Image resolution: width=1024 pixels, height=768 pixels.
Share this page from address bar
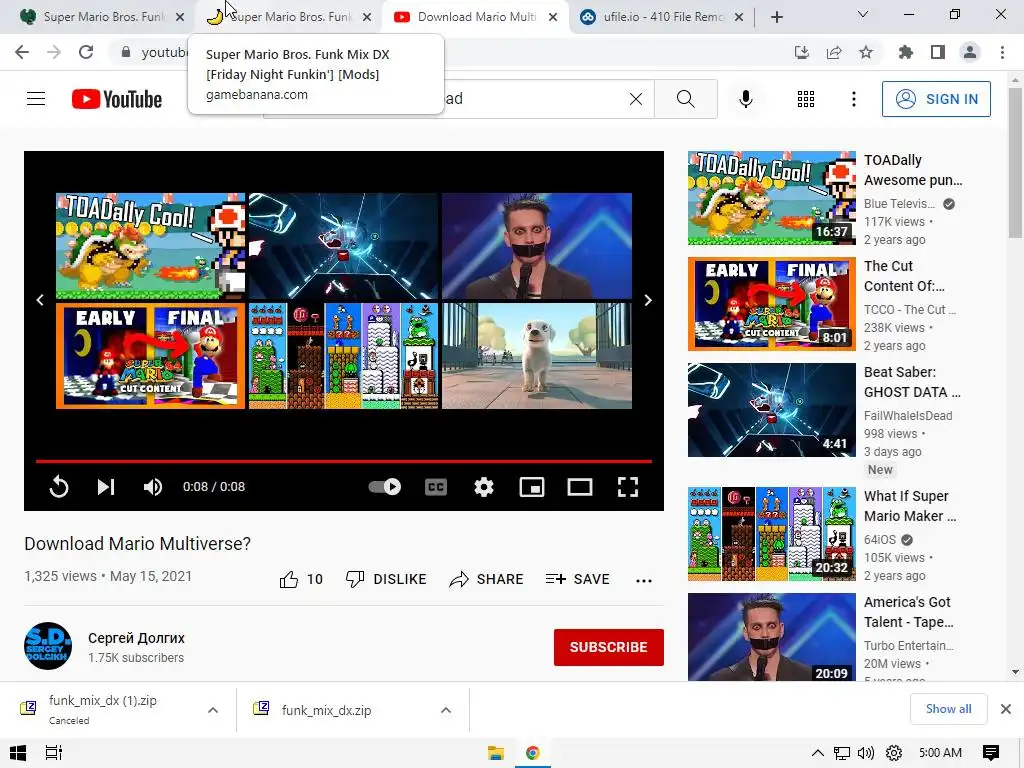[x=834, y=52]
